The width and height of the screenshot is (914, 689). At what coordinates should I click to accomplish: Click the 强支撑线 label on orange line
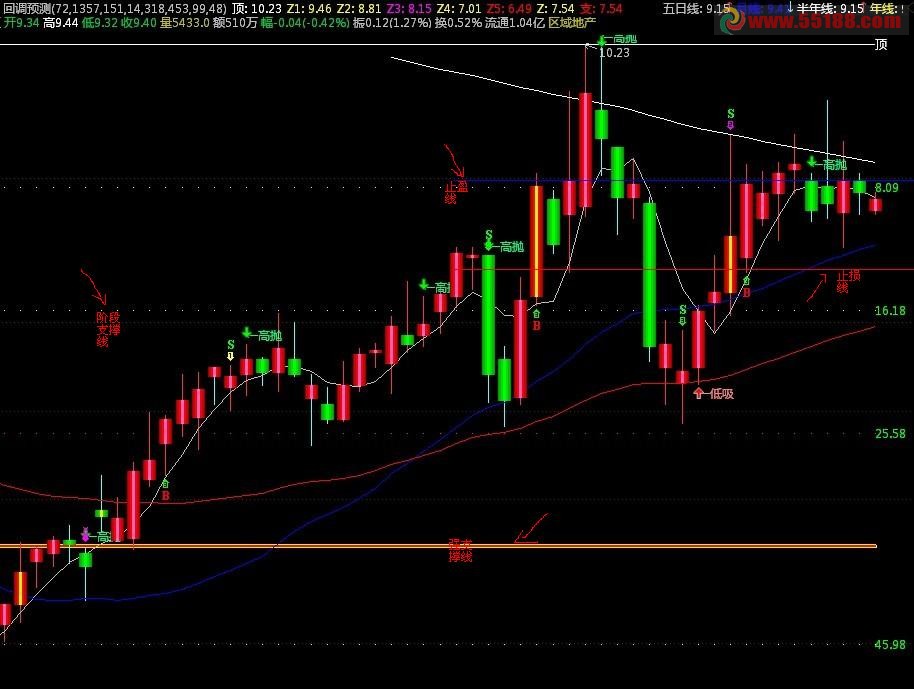tap(460, 550)
